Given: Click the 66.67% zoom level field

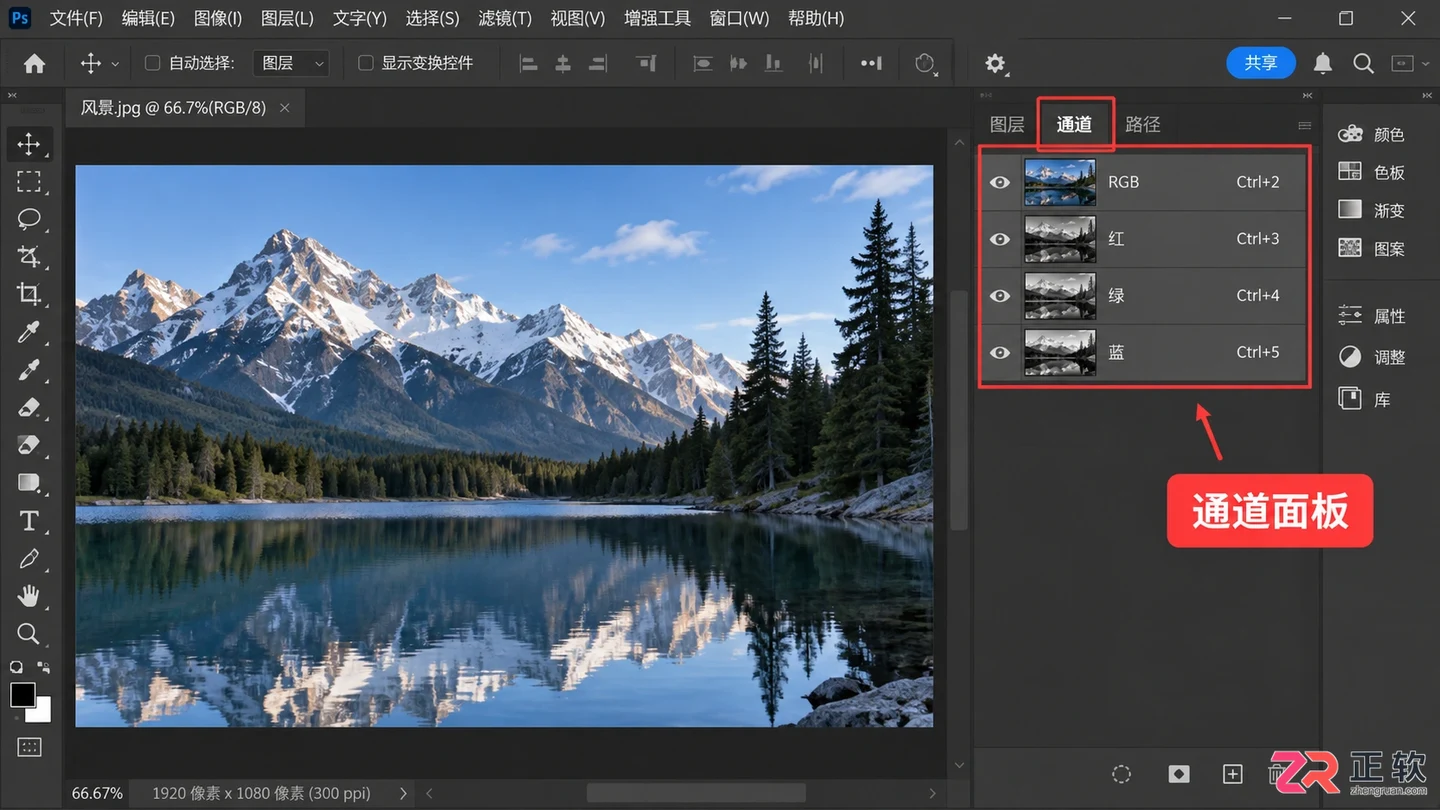Looking at the screenshot, I should [x=97, y=793].
